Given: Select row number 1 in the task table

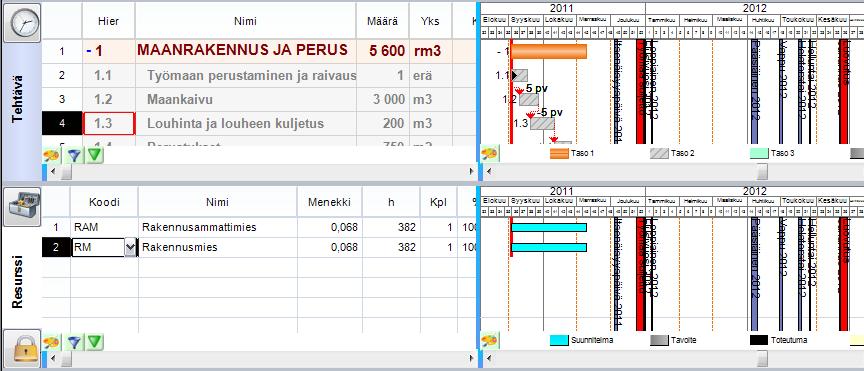Looking at the screenshot, I should (x=62, y=51).
